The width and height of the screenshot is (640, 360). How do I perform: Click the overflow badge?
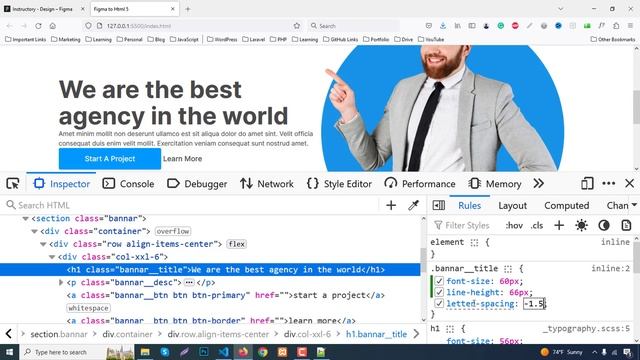pos(173,231)
